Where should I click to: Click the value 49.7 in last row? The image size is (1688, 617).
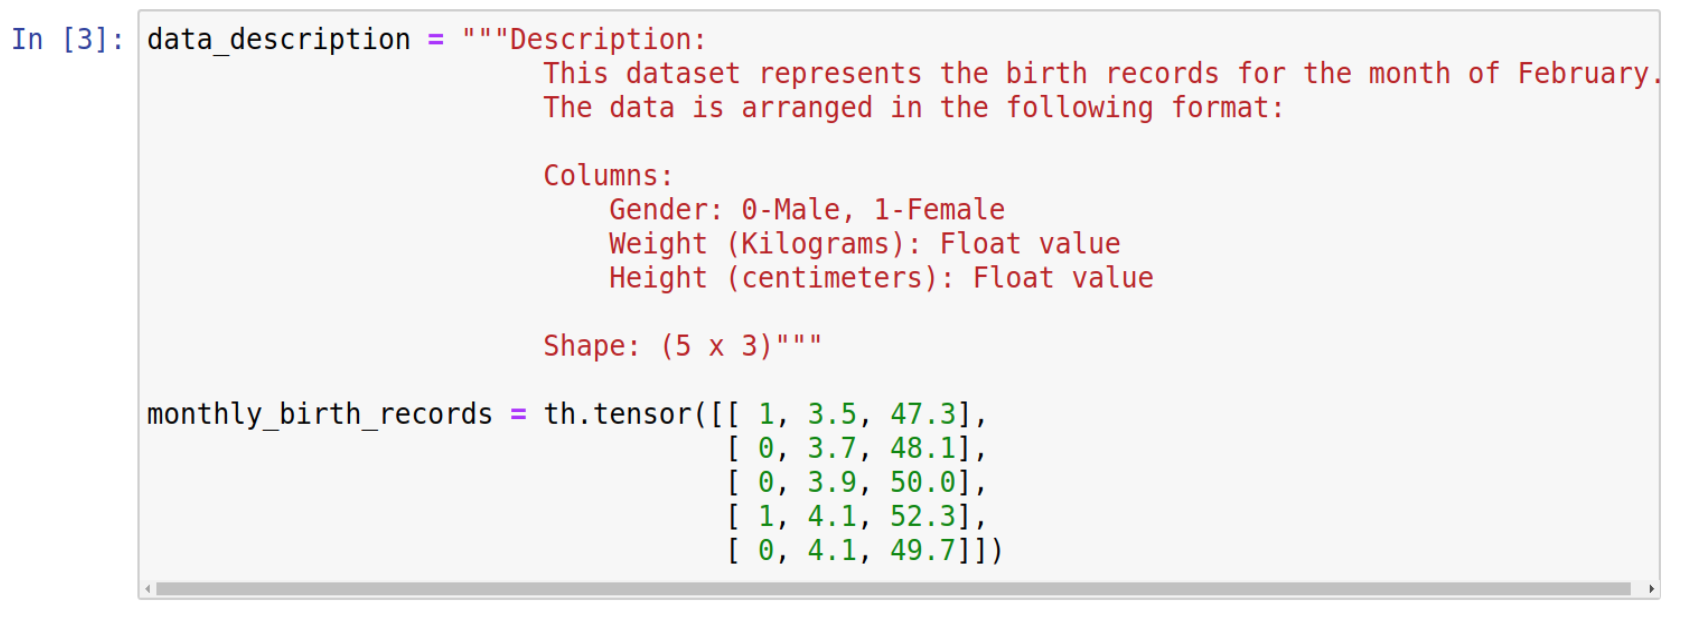(924, 550)
